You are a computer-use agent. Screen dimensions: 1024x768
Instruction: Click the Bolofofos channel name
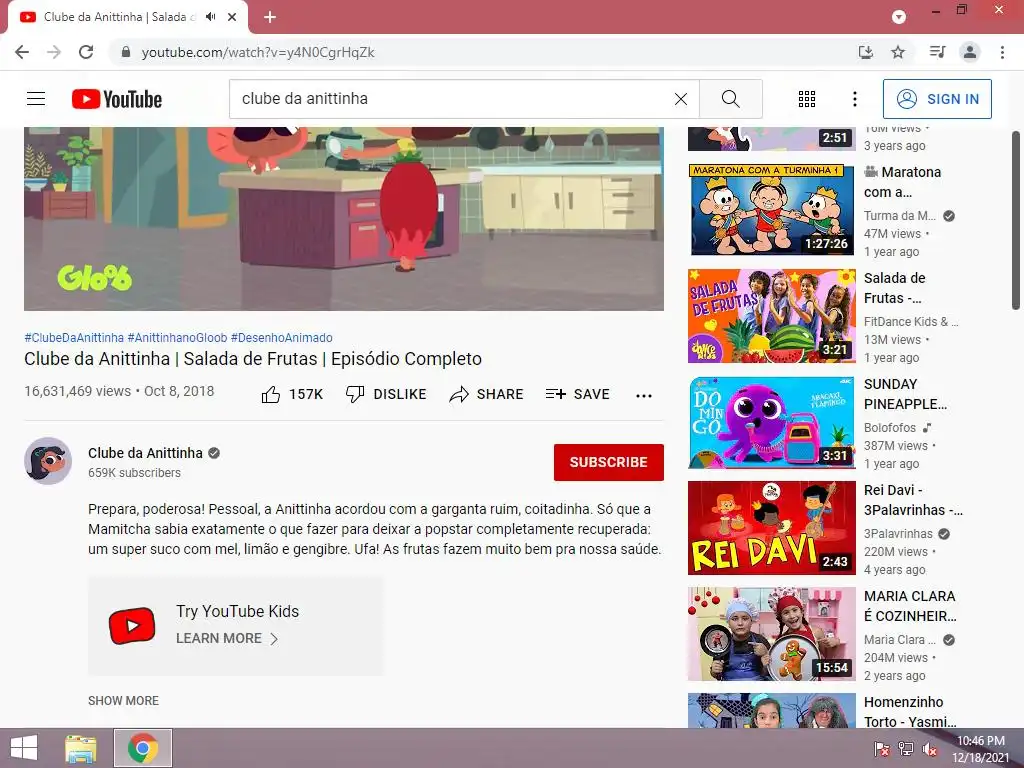tap(889, 428)
